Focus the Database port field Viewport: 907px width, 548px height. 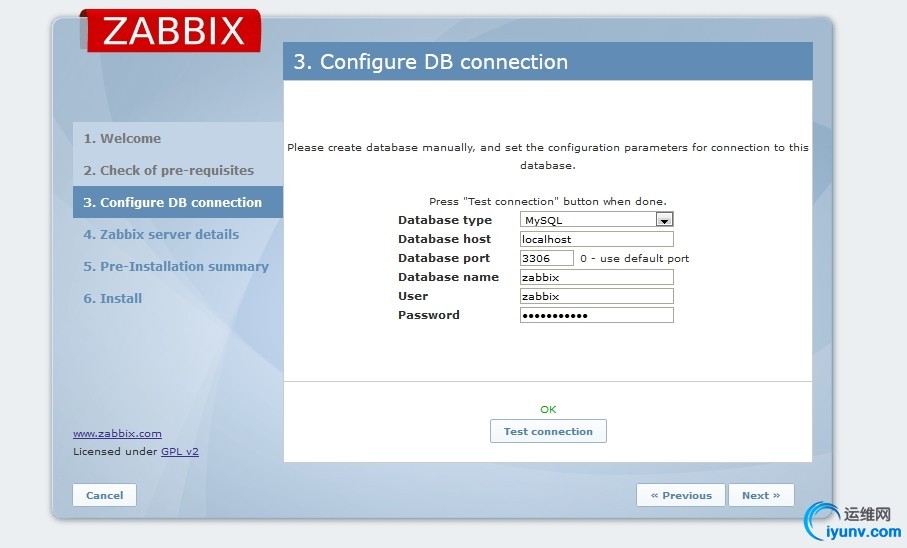click(x=547, y=258)
